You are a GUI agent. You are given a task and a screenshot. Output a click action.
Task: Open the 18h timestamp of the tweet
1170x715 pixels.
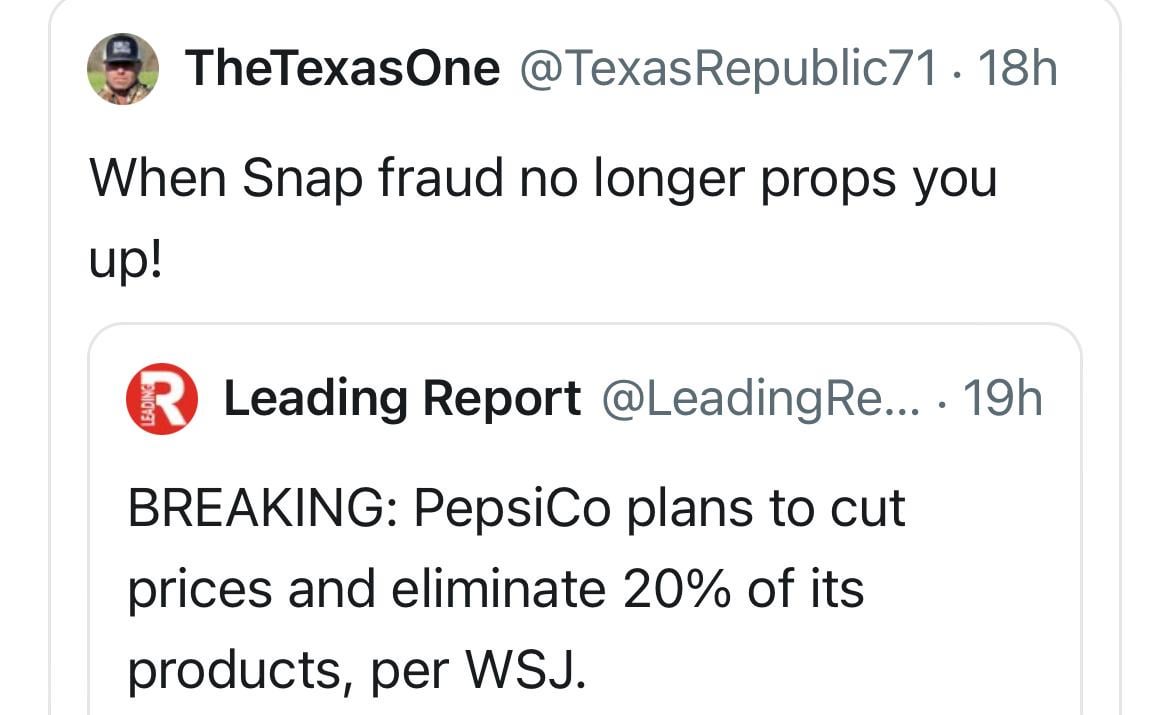(x=1018, y=69)
